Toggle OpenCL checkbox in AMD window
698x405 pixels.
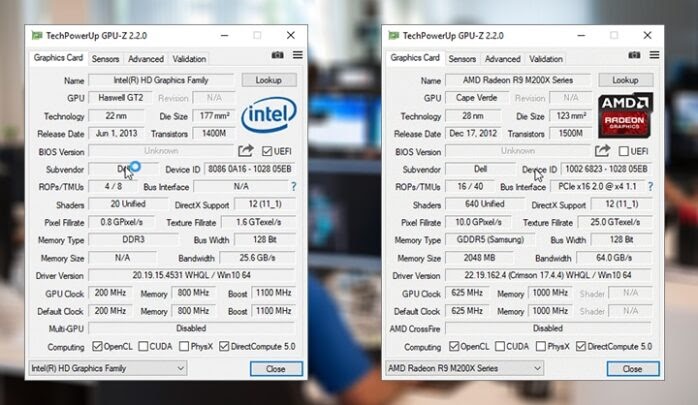(x=454, y=346)
